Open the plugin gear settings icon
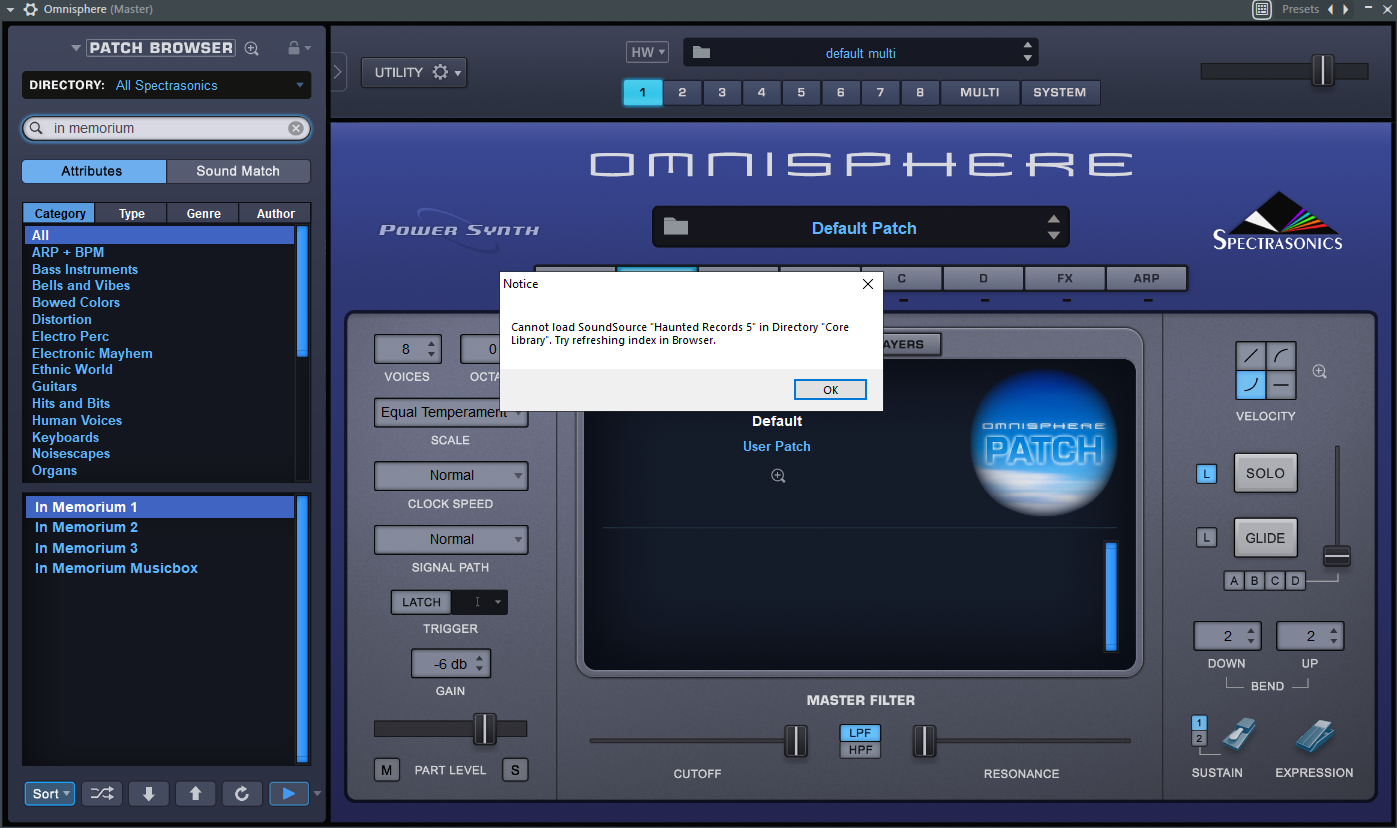This screenshot has width=1397, height=828. pyautogui.click(x=30, y=9)
